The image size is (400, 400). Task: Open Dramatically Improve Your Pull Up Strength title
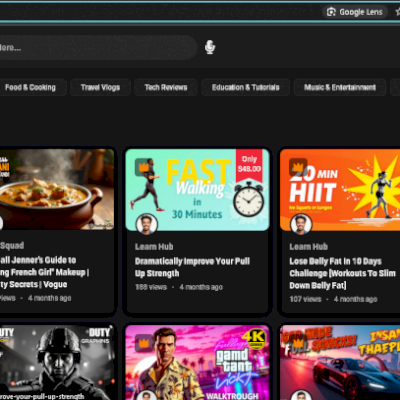[x=192, y=267]
